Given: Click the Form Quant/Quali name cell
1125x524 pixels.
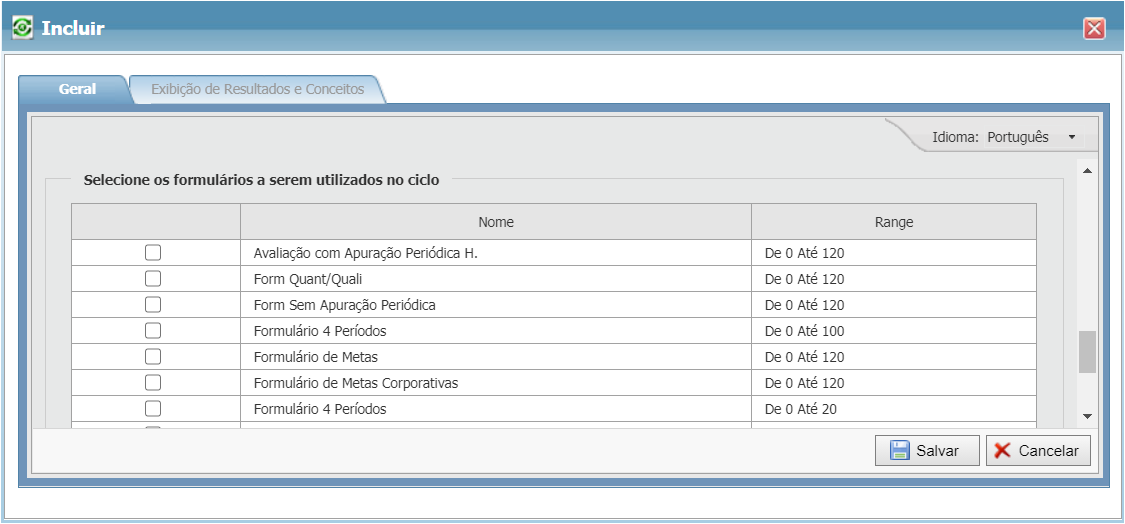Looking at the screenshot, I should [308, 279].
